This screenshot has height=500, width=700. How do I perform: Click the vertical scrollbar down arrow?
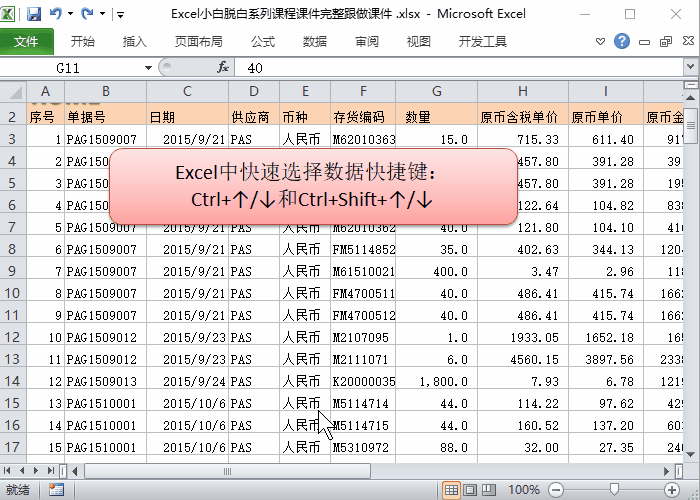(690, 454)
